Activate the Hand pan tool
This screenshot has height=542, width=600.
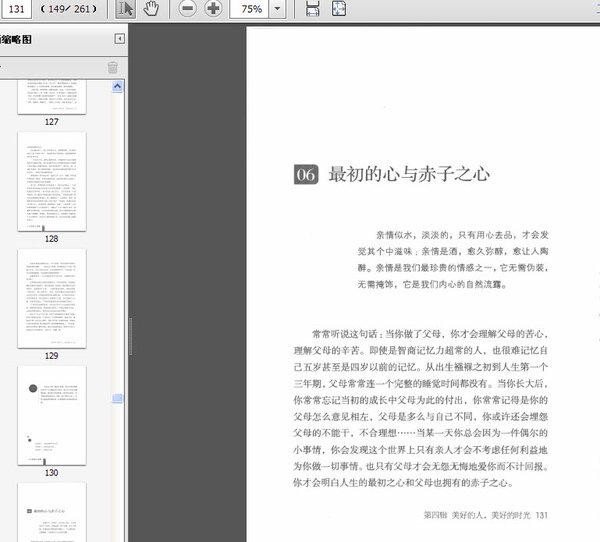151,8
